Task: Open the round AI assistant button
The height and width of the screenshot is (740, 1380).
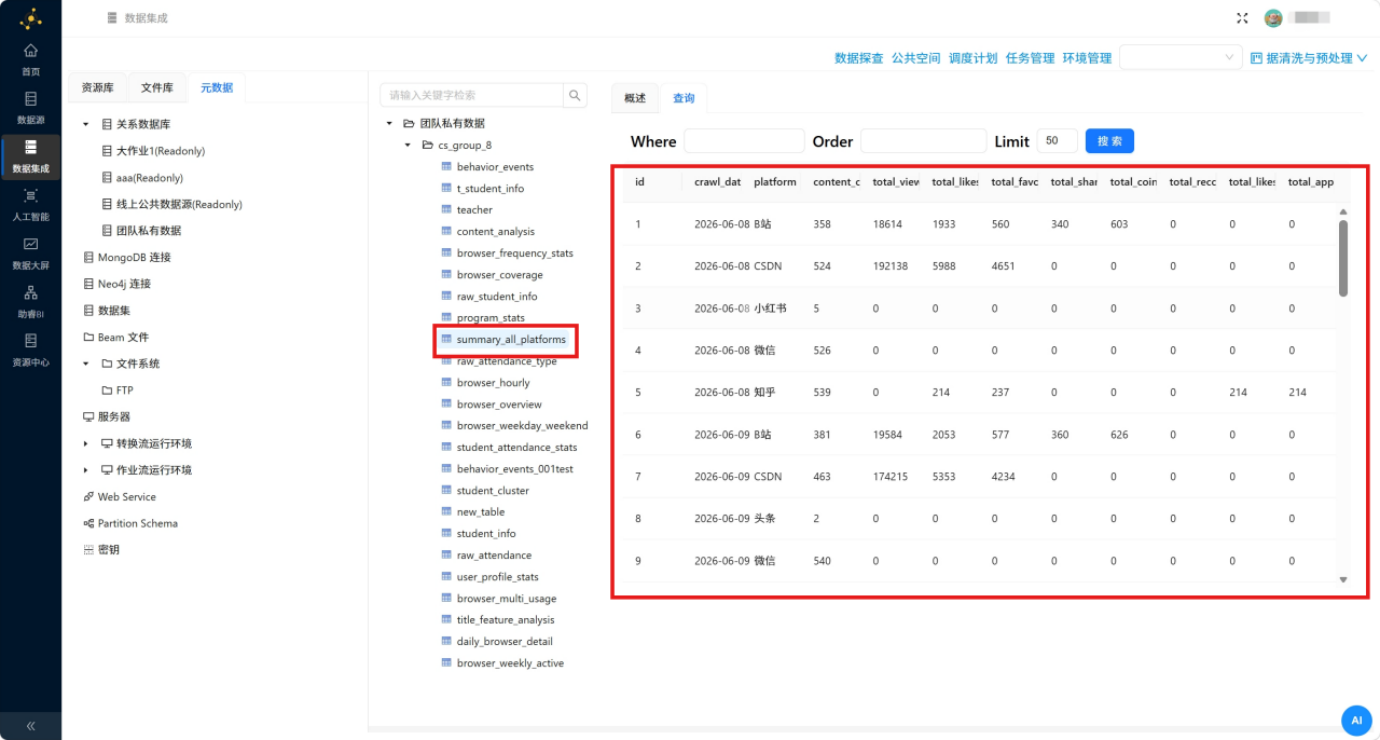Action: pos(1356,720)
